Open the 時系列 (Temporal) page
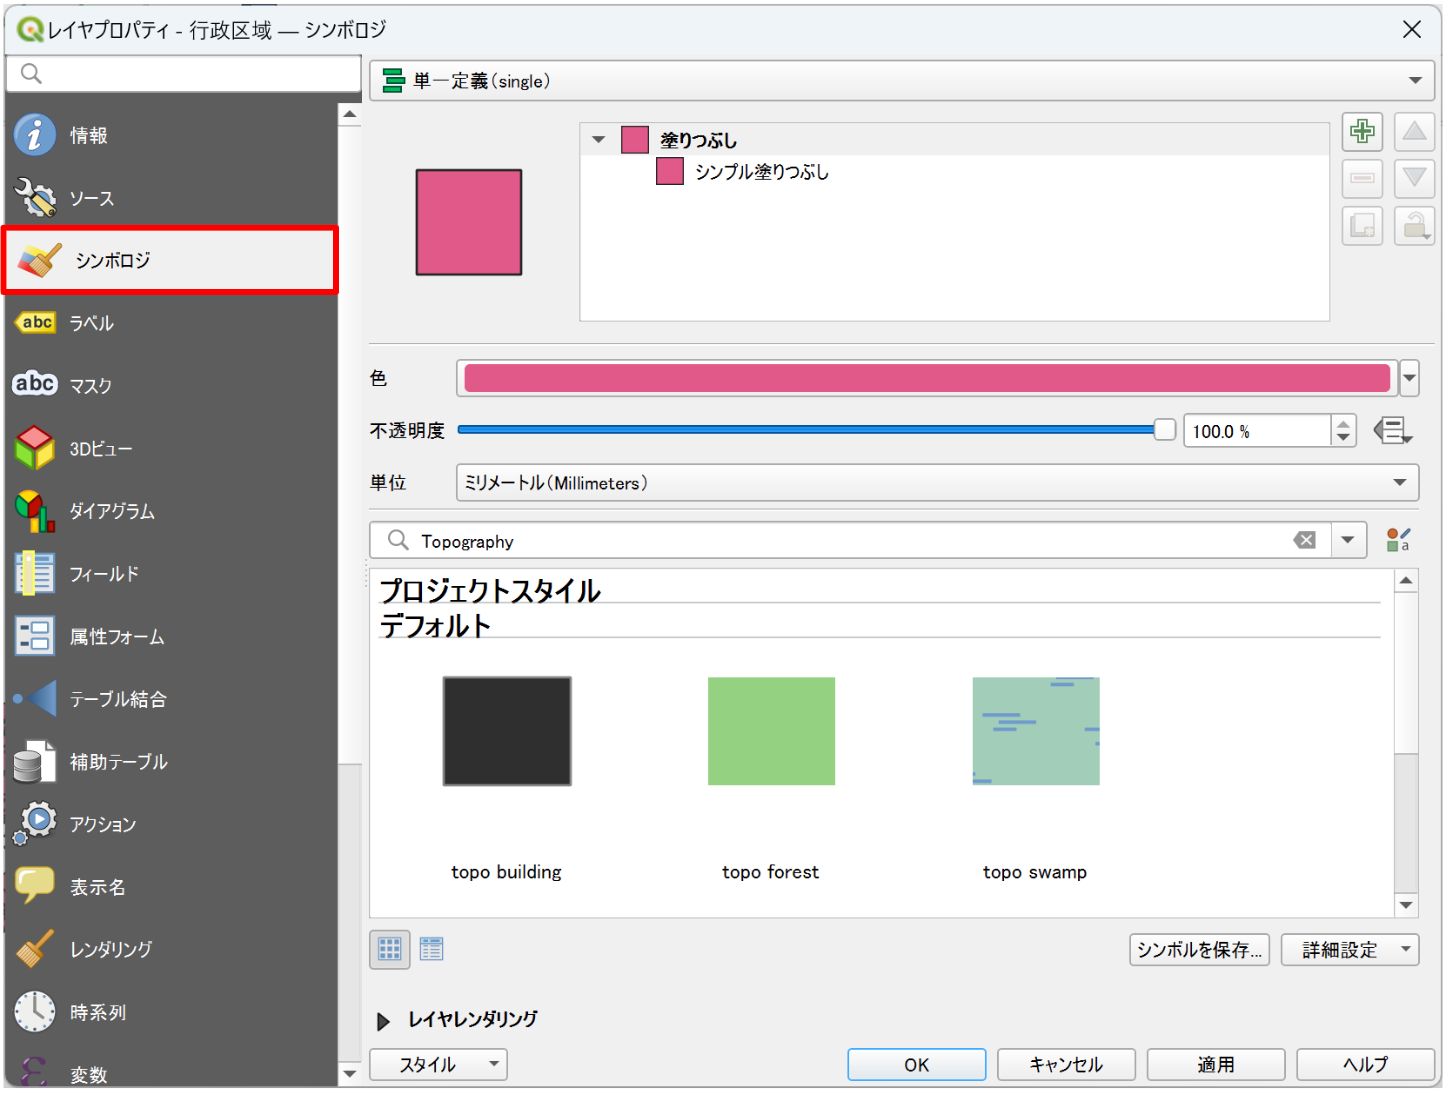This screenshot has height=1096, width=1450. click(x=171, y=1012)
